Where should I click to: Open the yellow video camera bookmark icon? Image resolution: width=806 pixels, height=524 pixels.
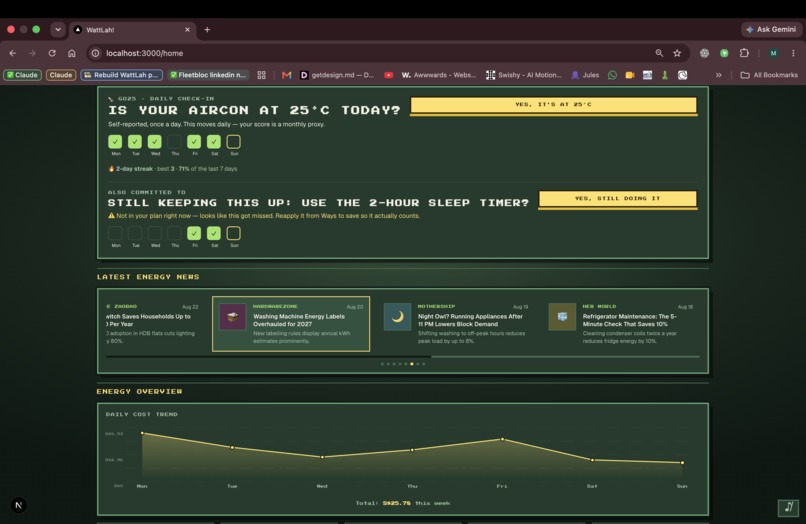point(630,75)
